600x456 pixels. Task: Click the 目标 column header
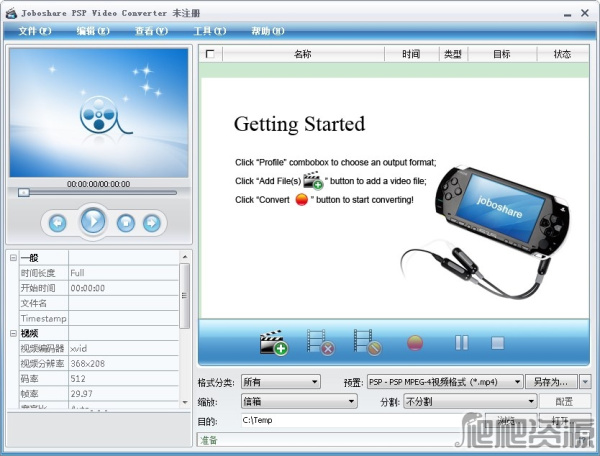(502, 54)
